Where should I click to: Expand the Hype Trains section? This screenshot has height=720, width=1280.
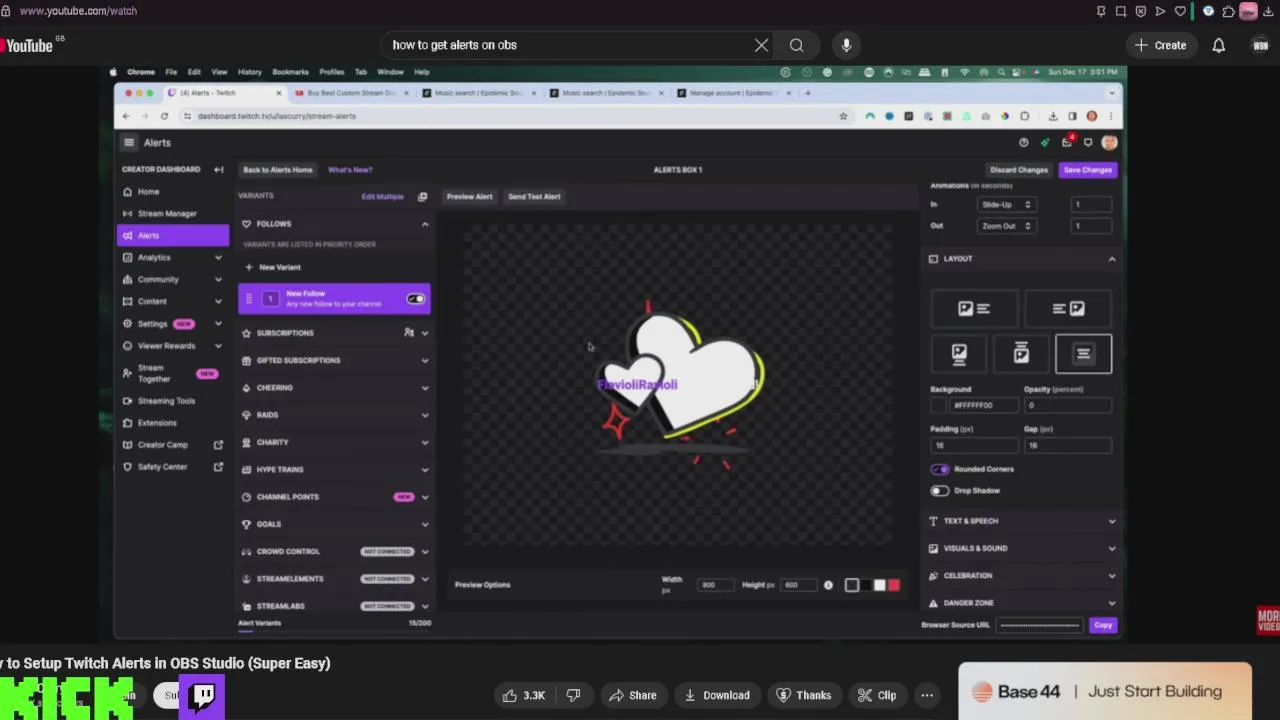pos(425,469)
